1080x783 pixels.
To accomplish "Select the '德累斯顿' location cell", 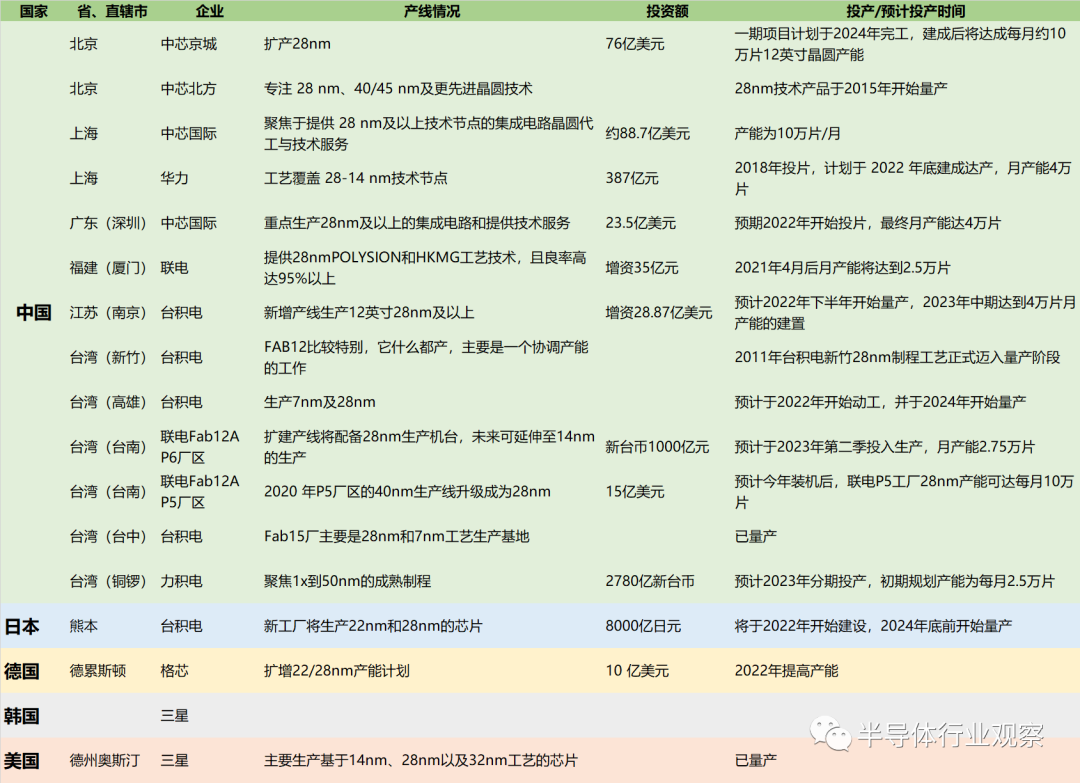I will (98, 671).
